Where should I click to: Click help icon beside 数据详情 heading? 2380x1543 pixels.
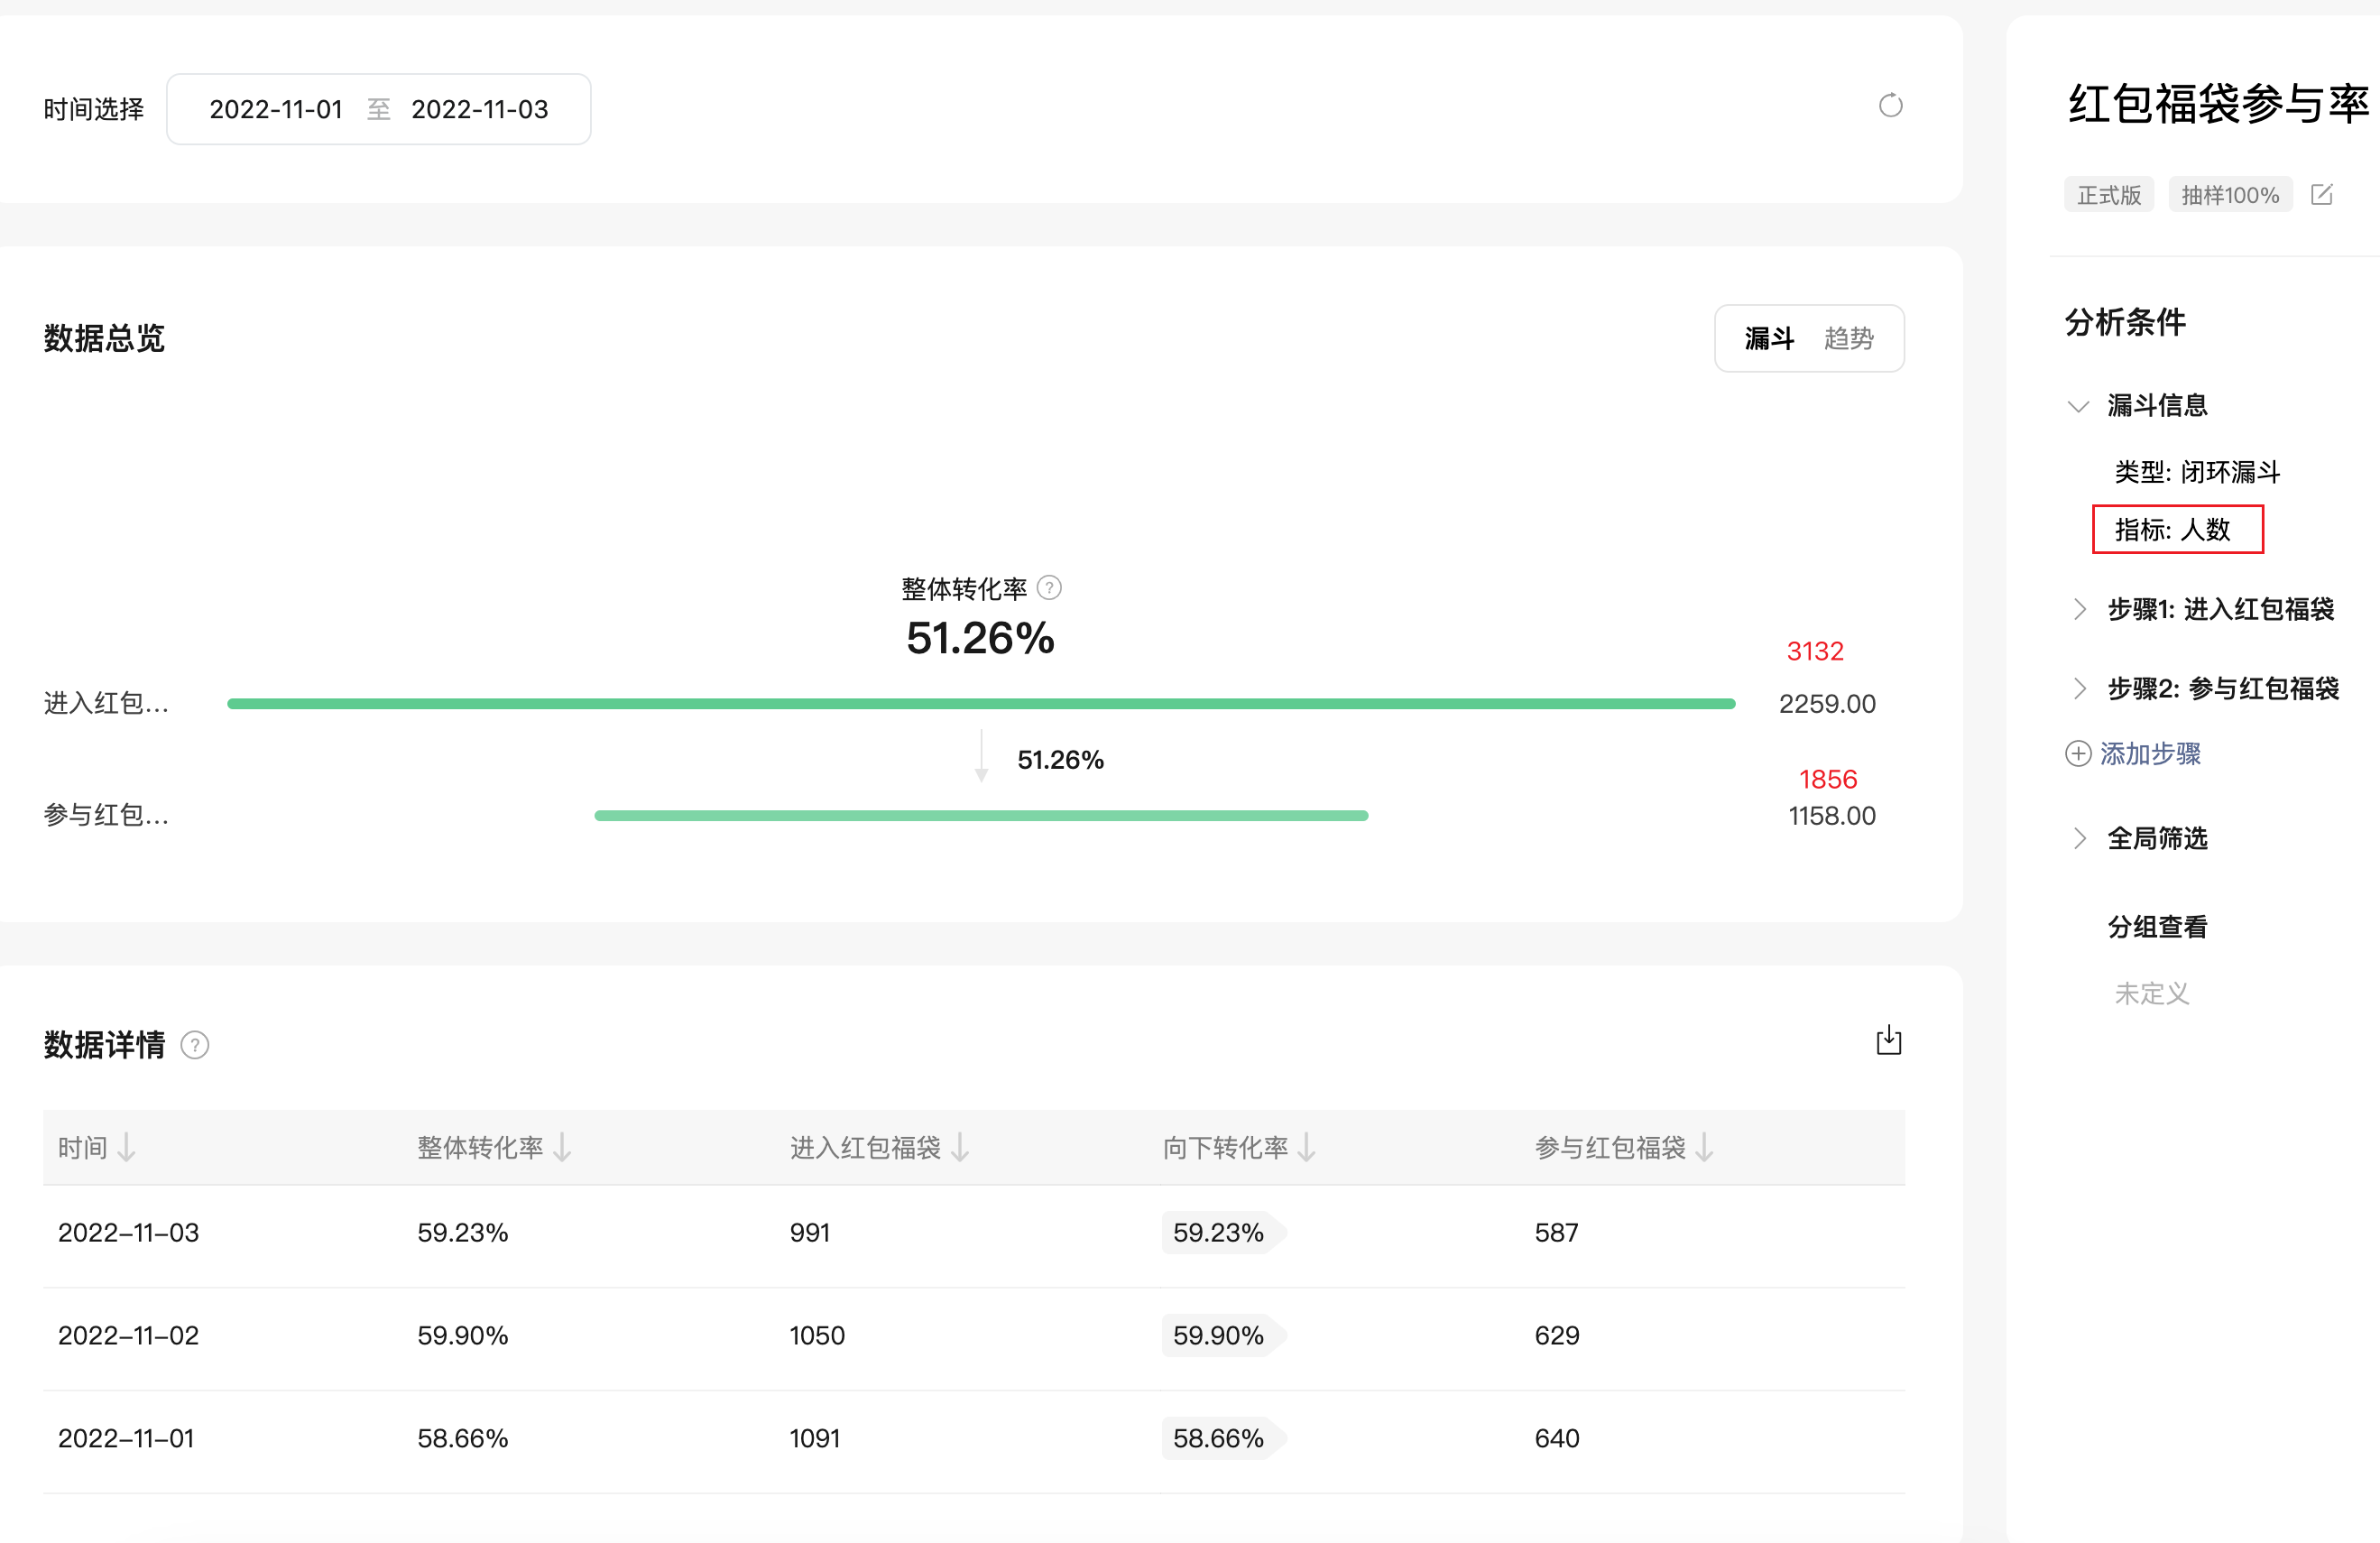click(195, 1046)
